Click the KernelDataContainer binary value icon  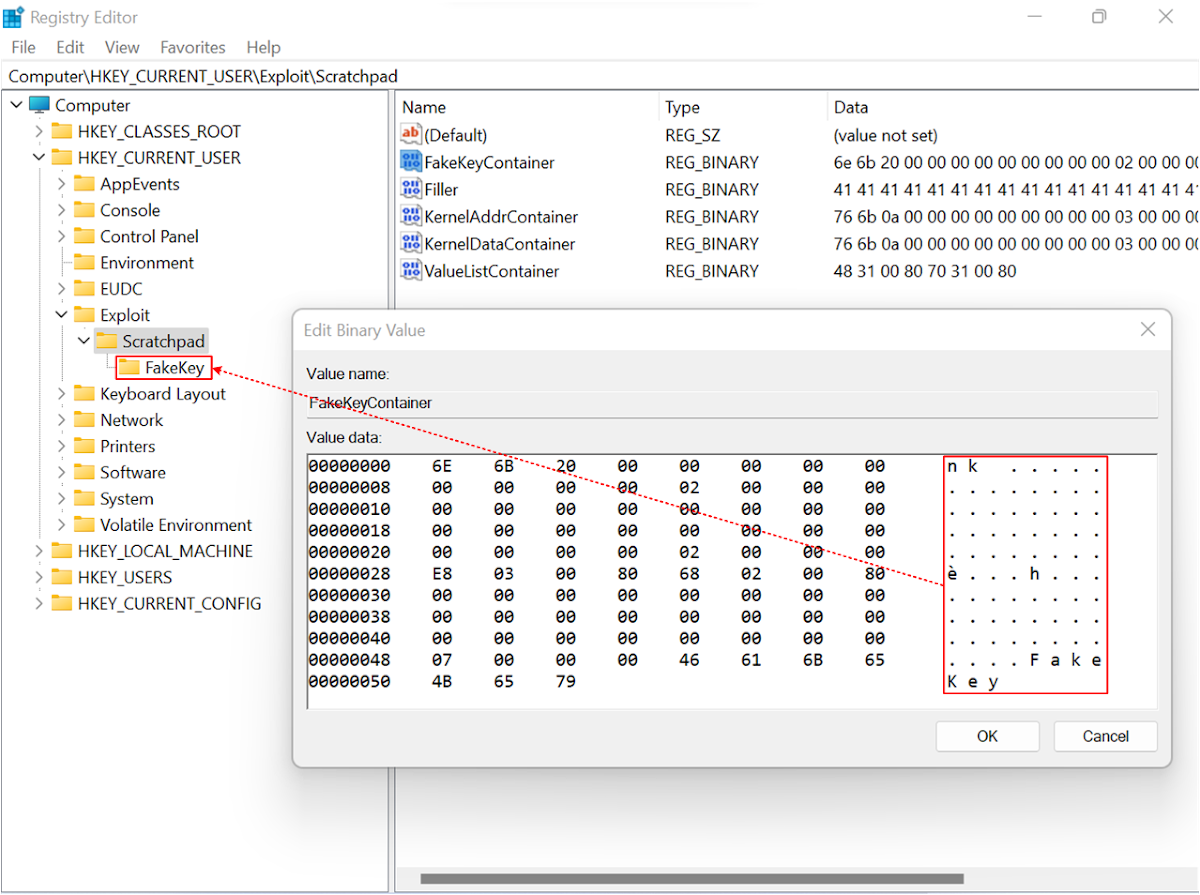click(x=411, y=243)
